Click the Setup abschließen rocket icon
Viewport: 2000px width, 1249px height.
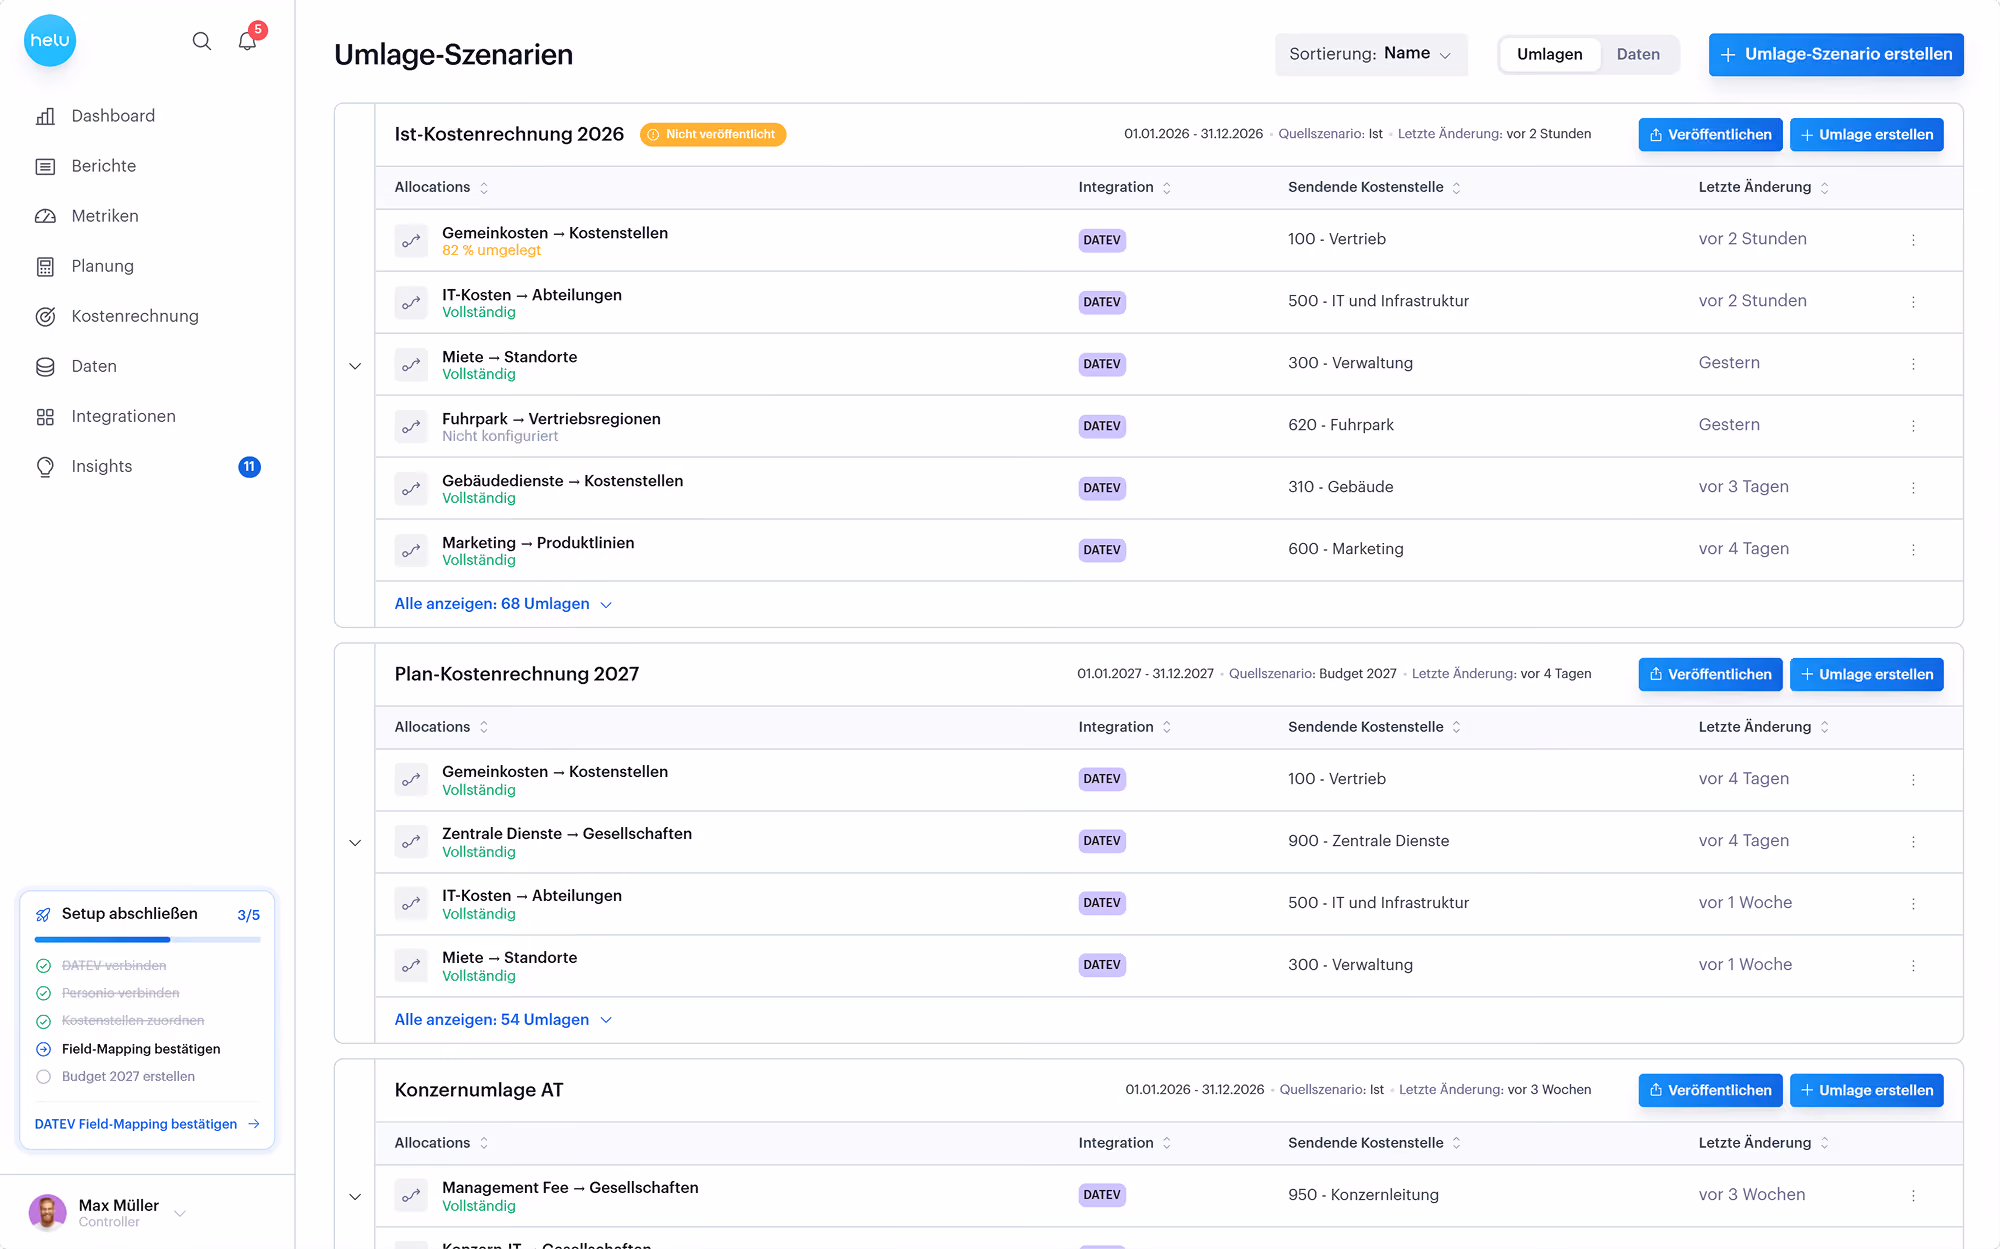pyautogui.click(x=43, y=914)
